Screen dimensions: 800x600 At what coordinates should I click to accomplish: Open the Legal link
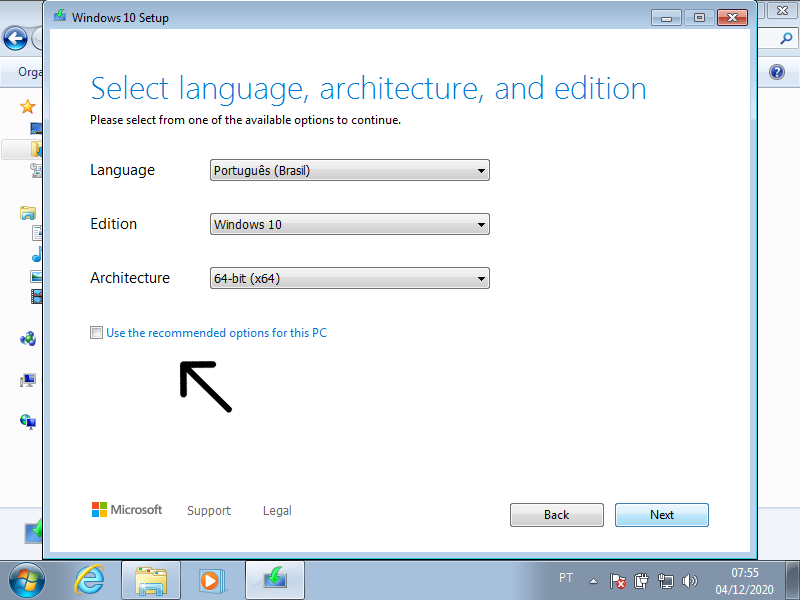click(x=277, y=511)
